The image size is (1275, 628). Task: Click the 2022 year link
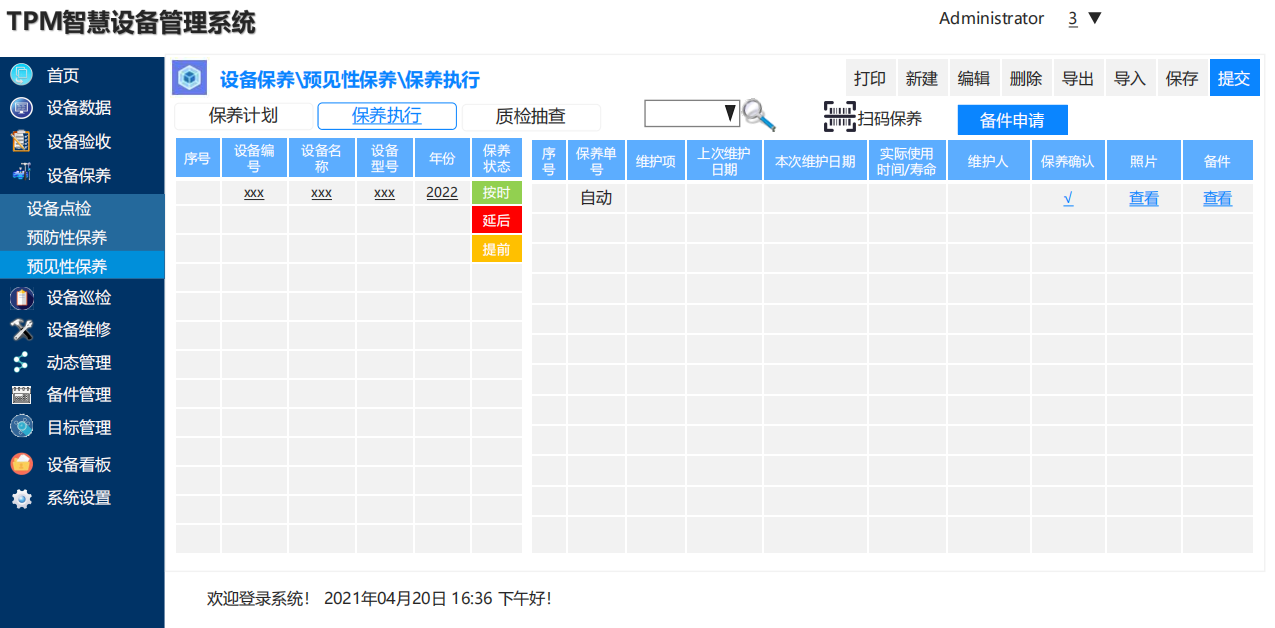pos(442,192)
